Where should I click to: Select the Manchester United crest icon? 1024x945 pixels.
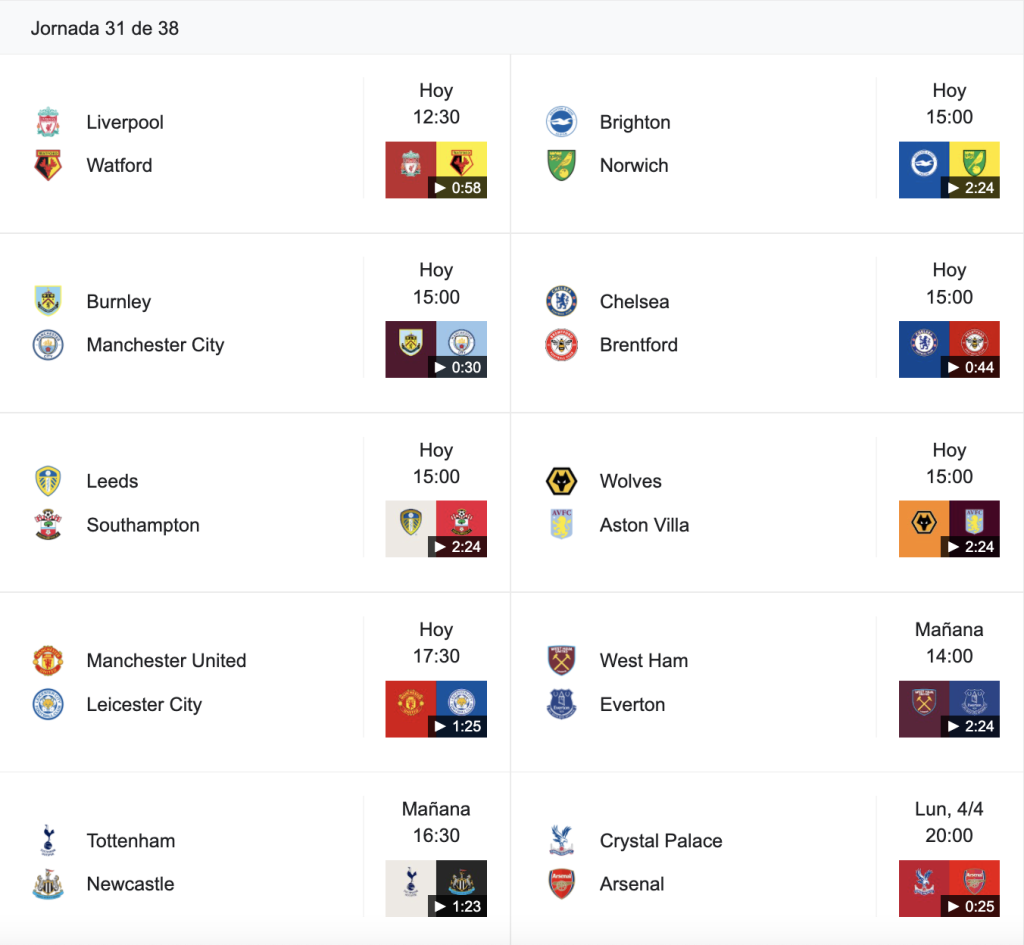[x=48, y=660]
